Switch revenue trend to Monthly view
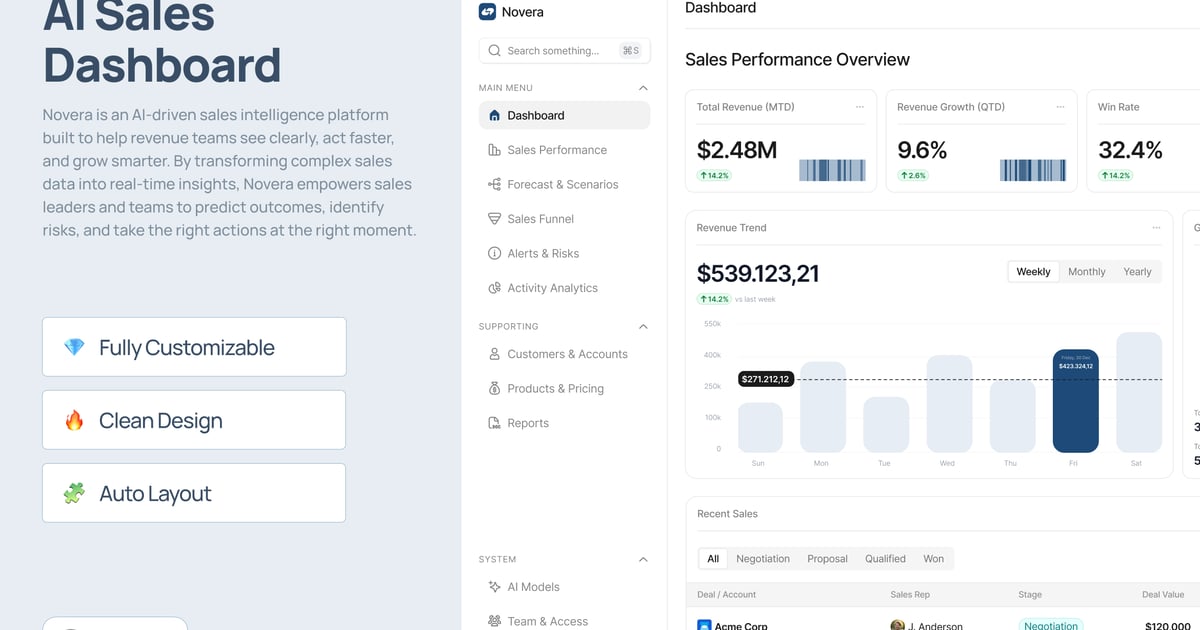The width and height of the screenshot is (1200, 630). [1086, 272]
